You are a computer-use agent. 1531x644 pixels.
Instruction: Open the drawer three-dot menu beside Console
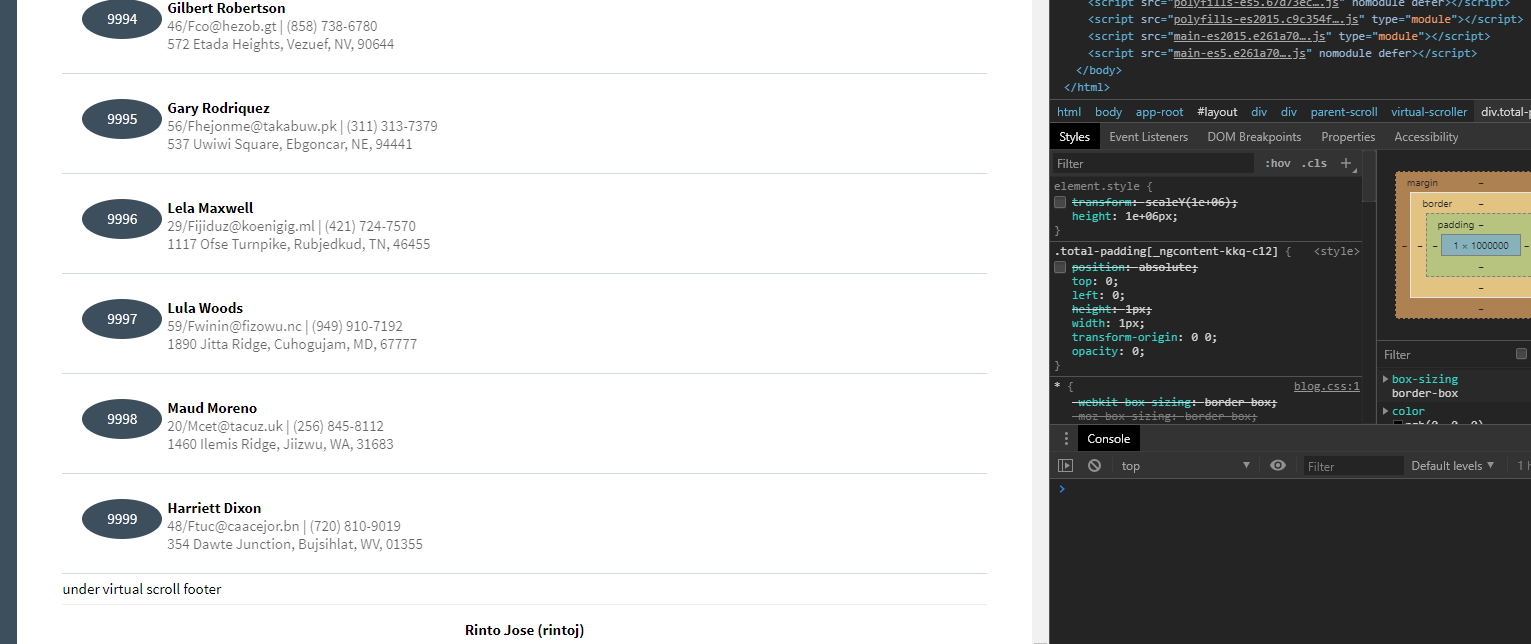(1066, 438)
